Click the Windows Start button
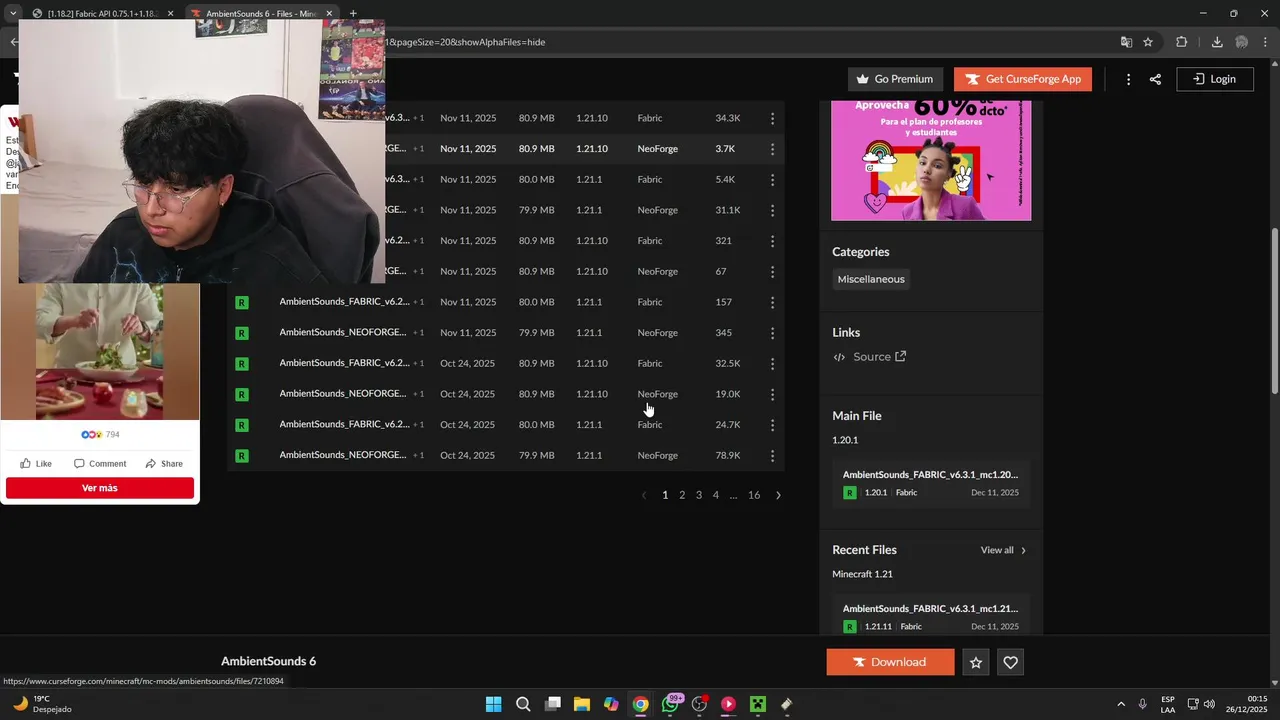Image resolution: width=1280 pixels, height=720 pixels. [493, 704]
